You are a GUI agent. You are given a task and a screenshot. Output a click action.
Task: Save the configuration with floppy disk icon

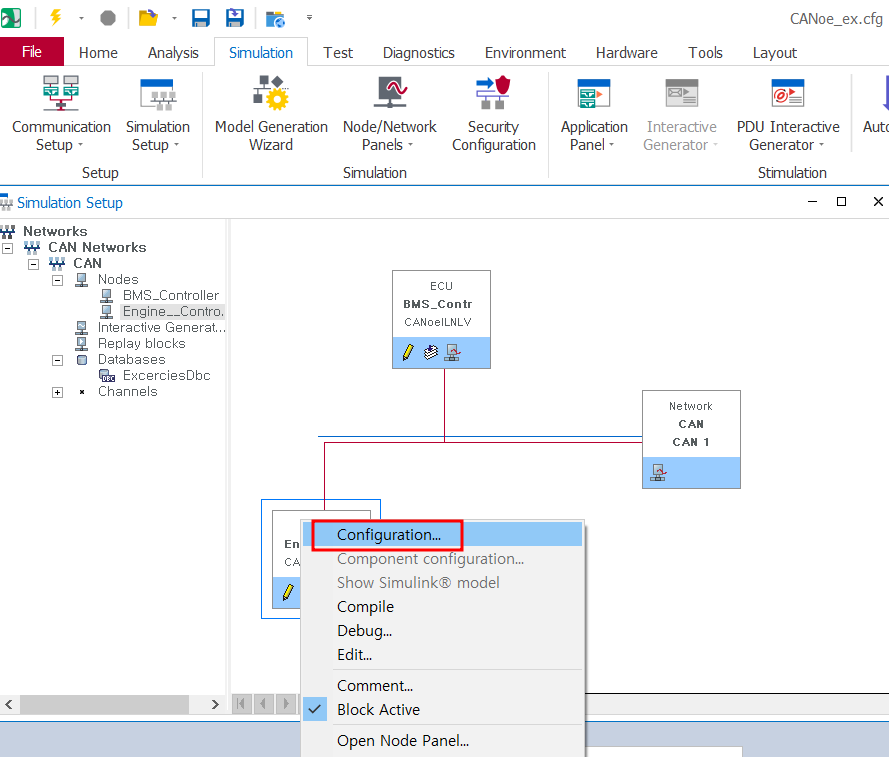tap(201, 18)
